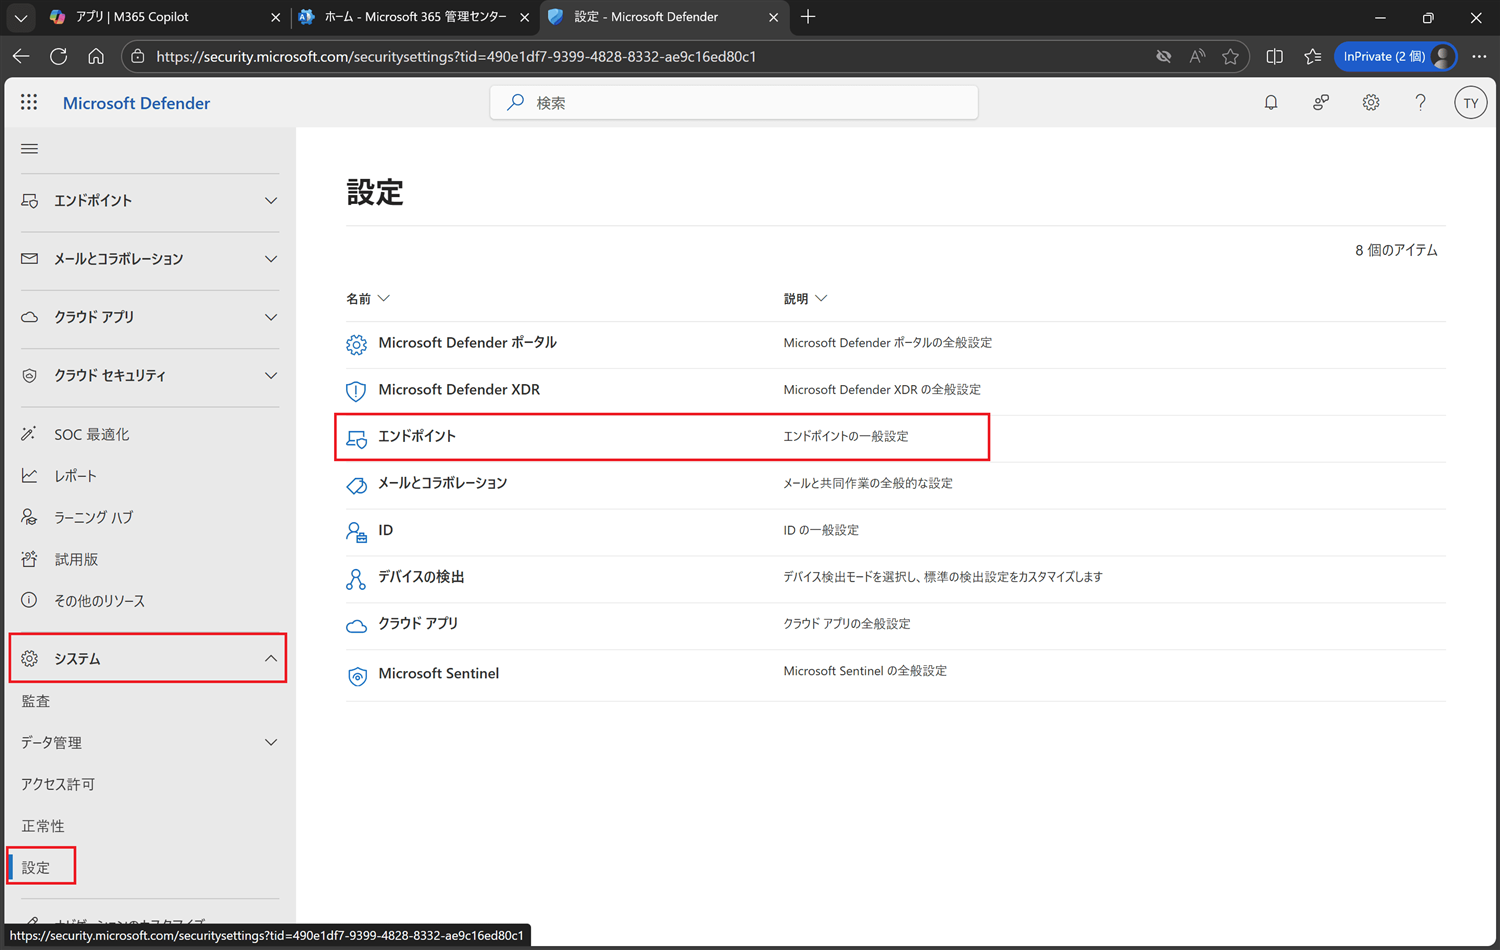Click the help question mark icon
The height and width of the screenshot is (950, 1500).
pyautogui.click(x=1420, y=102)
